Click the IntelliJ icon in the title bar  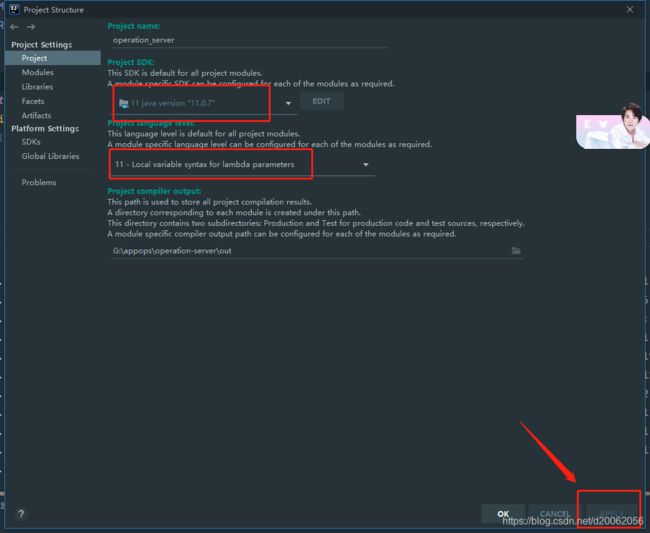tap(14, 9)
